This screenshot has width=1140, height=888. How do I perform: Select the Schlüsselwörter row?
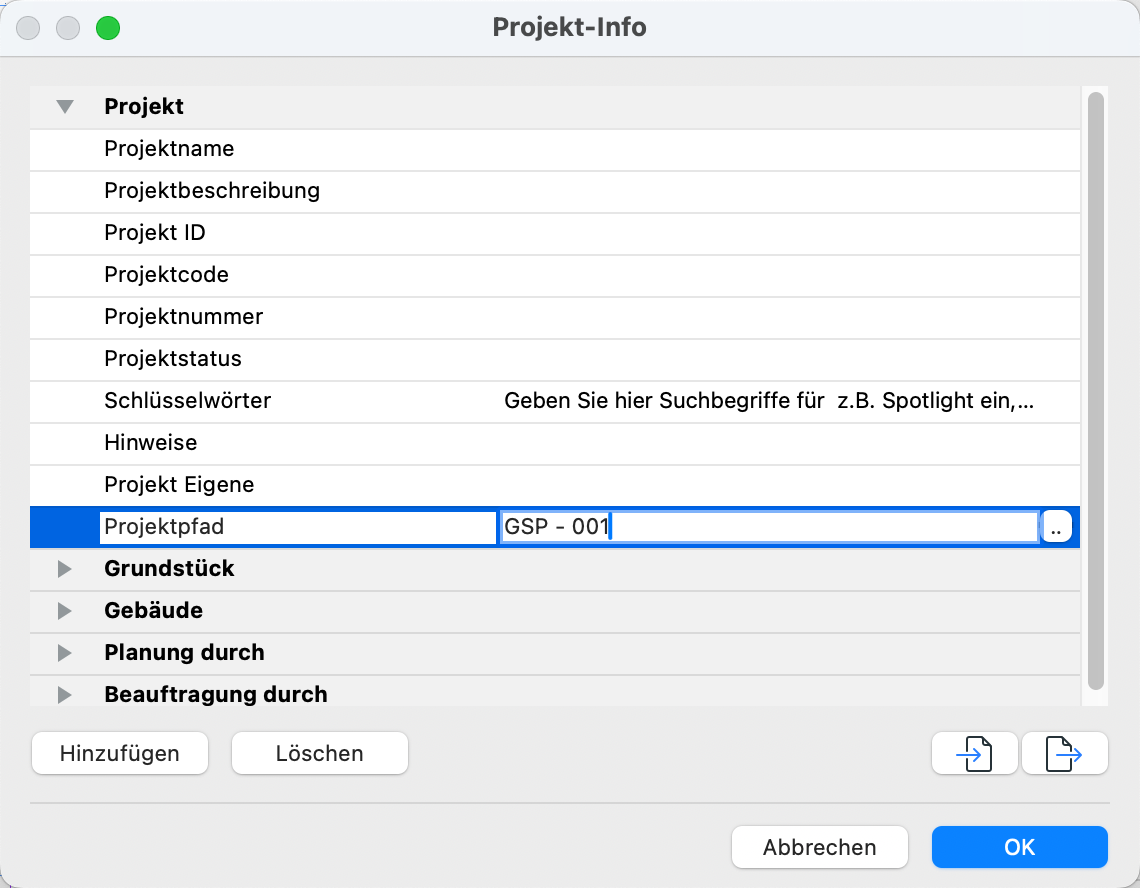point(300,400)
